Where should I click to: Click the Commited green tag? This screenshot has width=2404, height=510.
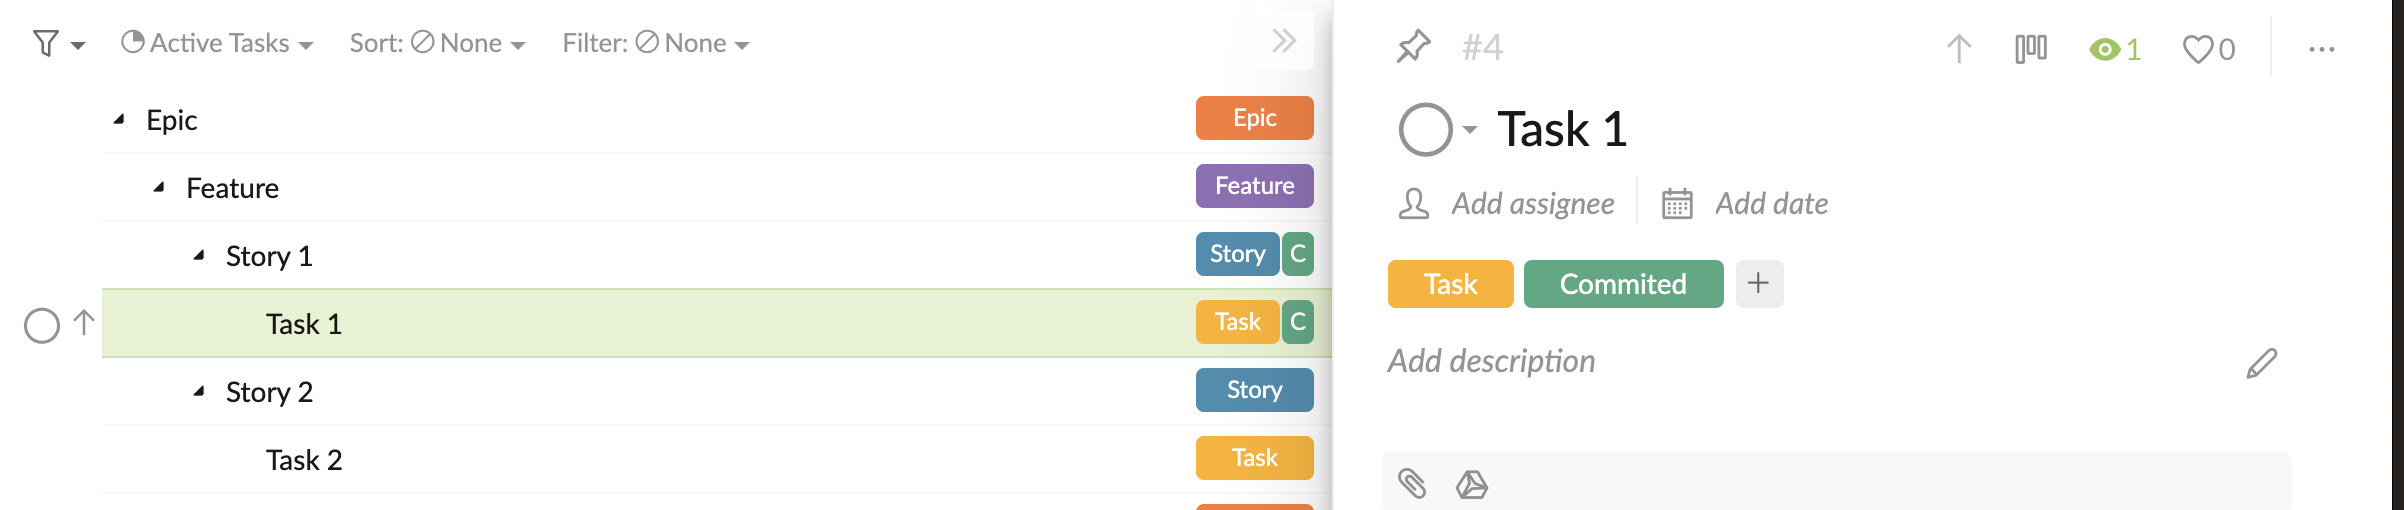pyautogui.click(x=1623, y=284)
